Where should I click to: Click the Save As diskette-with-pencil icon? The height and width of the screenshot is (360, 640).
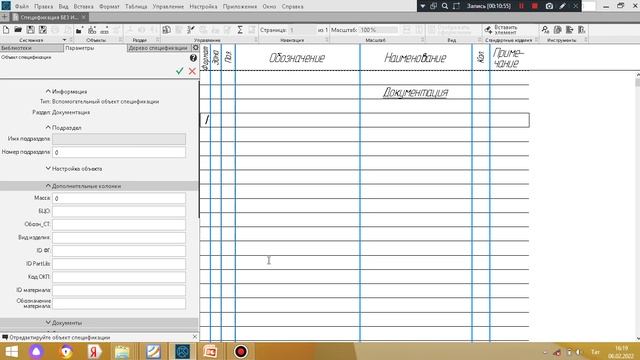(x=42, y=30)
